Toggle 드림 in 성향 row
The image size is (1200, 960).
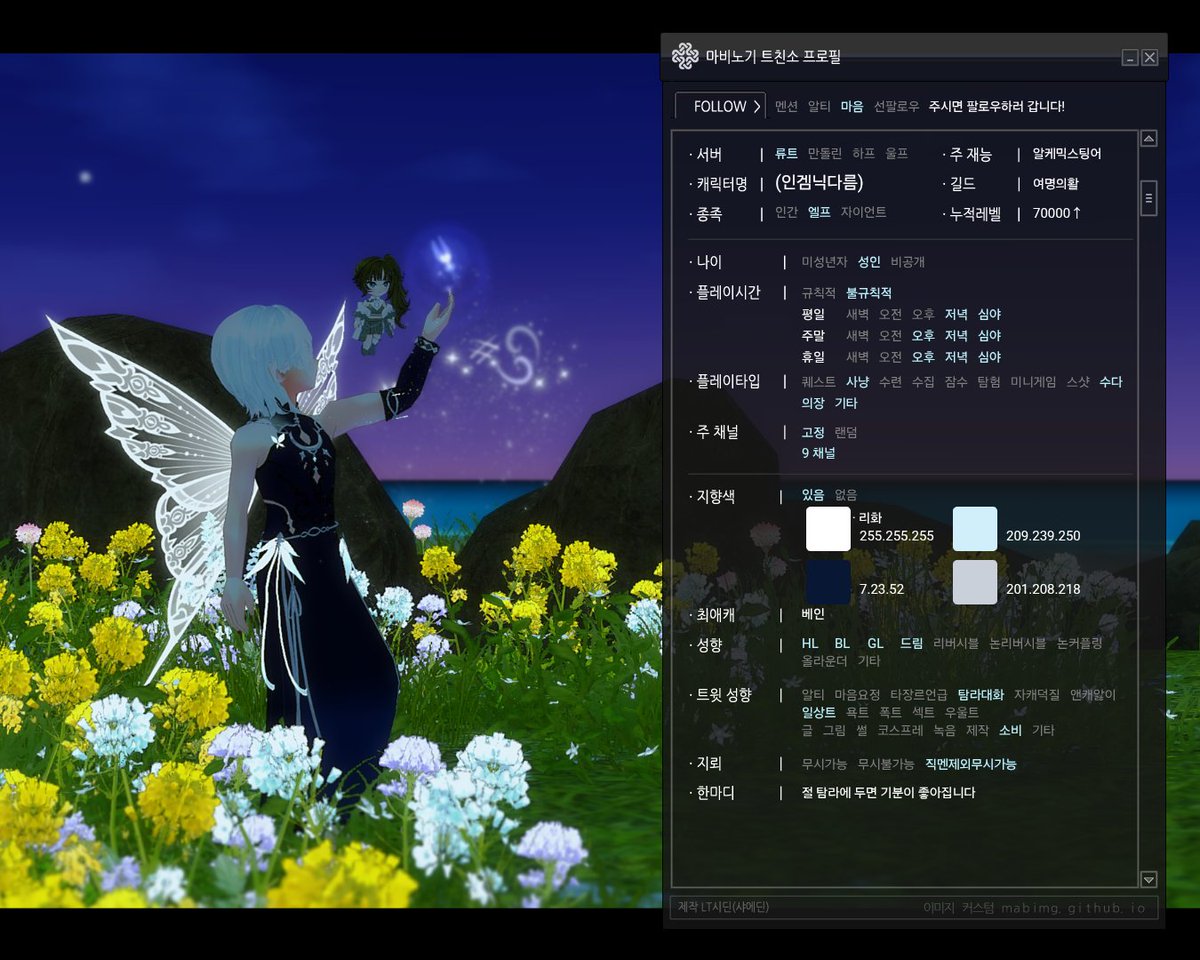(912, 643)
